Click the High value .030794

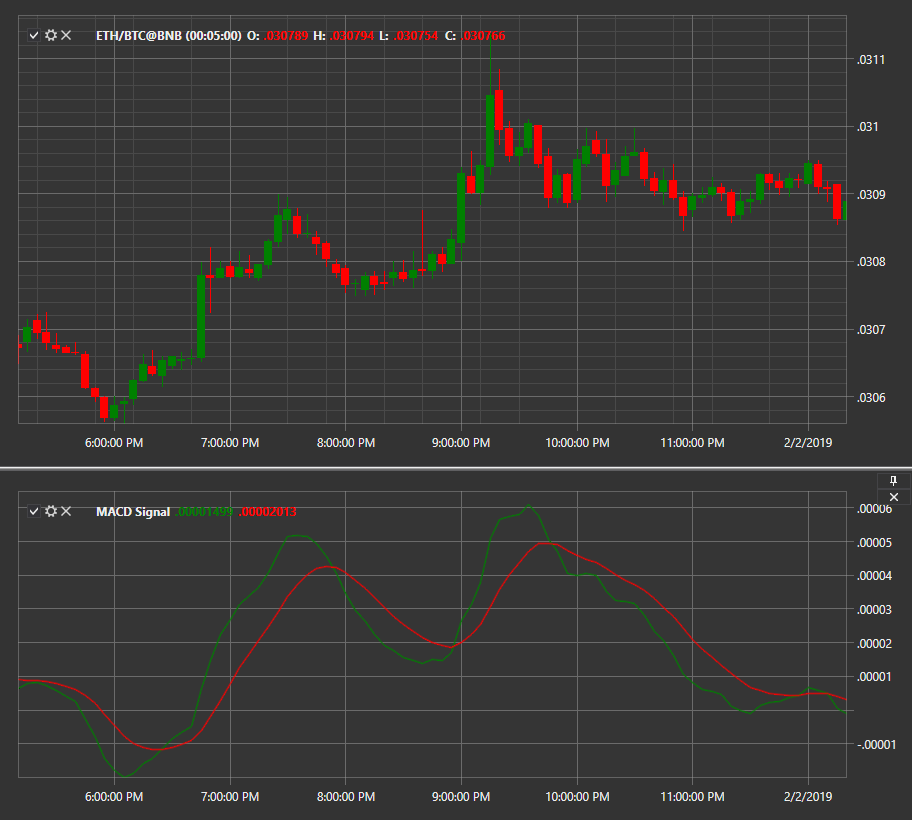(352, 35)
